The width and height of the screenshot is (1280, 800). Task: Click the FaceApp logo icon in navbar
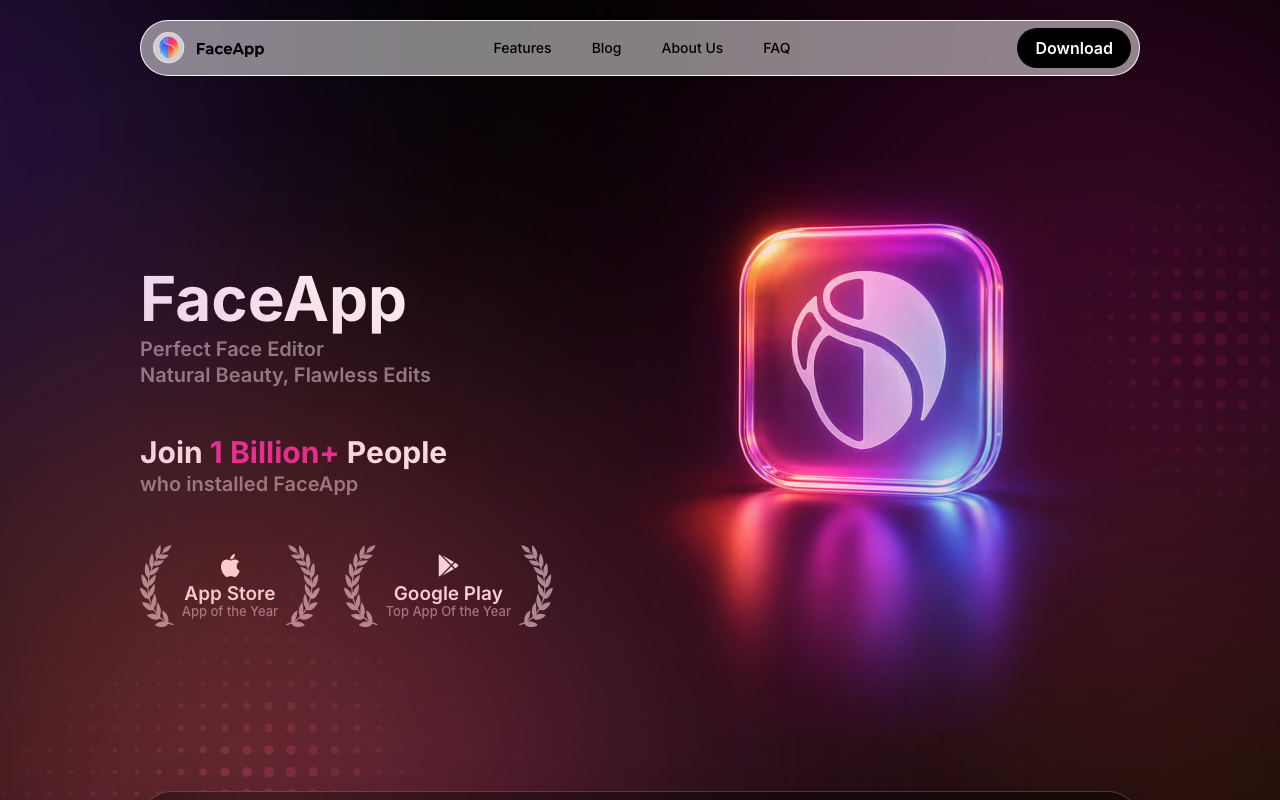(168, 48)
